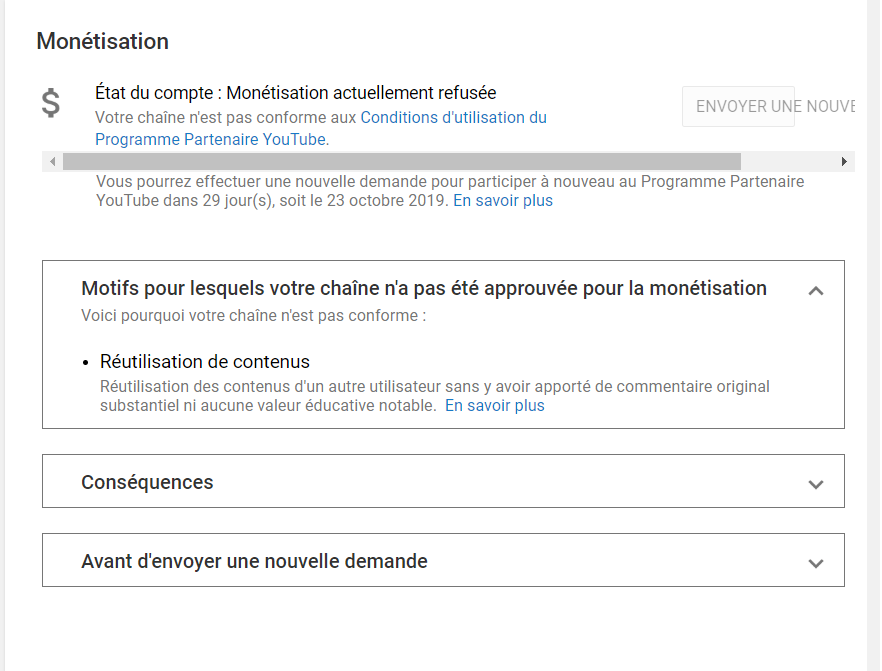Click En savoir plus after 23 octobre 2019
This screenshot has width=882, height=671.
tap(503, 201)
